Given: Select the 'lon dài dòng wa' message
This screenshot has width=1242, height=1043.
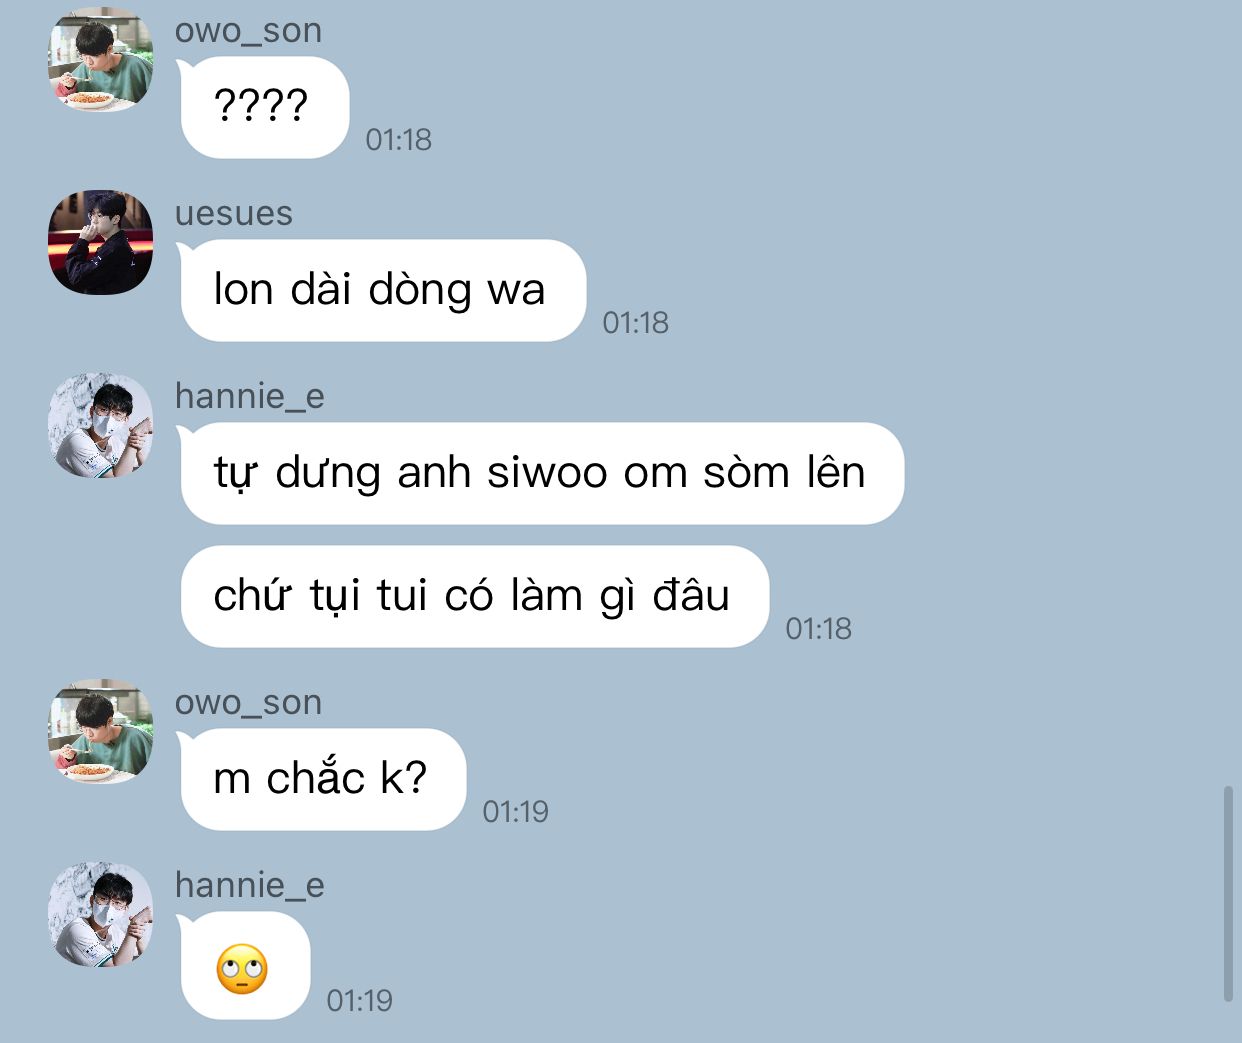Looking at the screenshot, I should coord(382,290).
